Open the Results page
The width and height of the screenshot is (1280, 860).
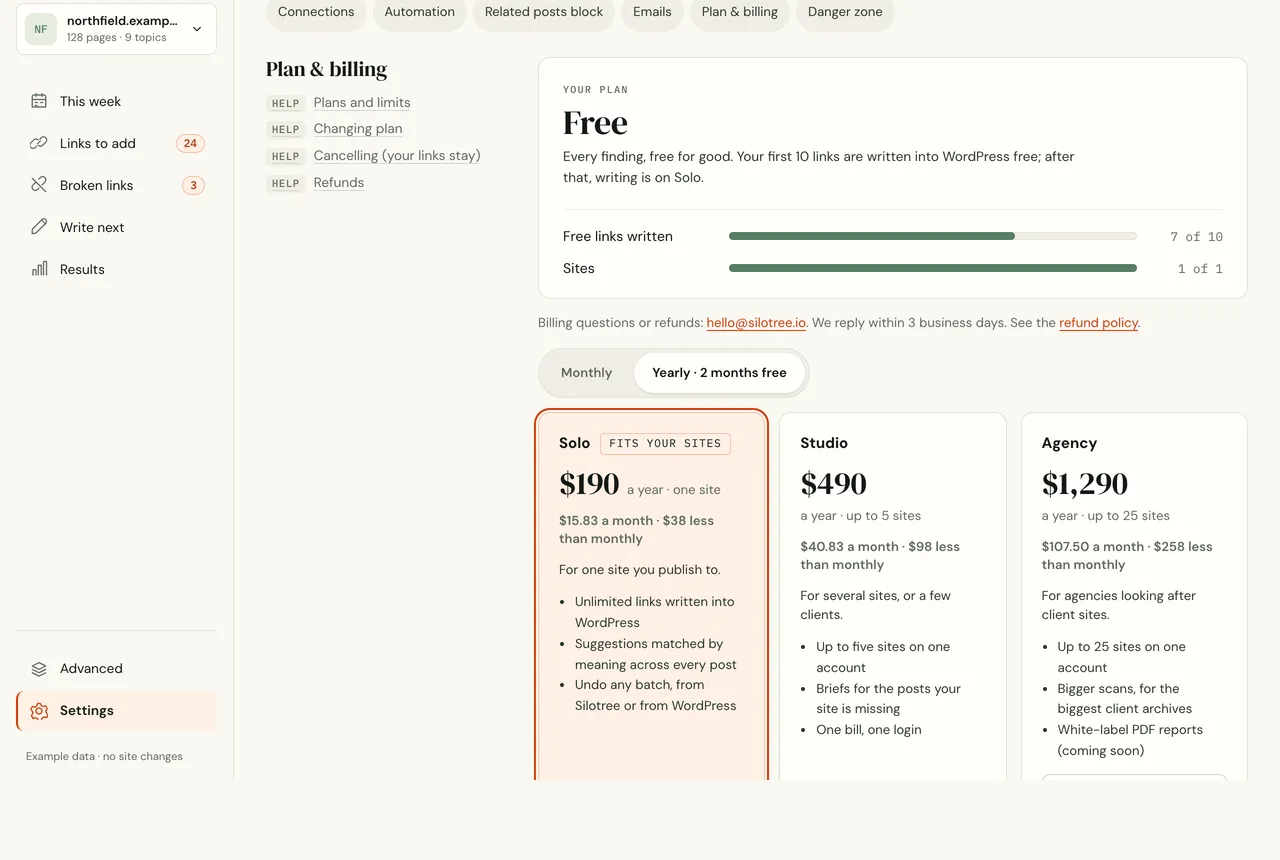click(116, 269)
